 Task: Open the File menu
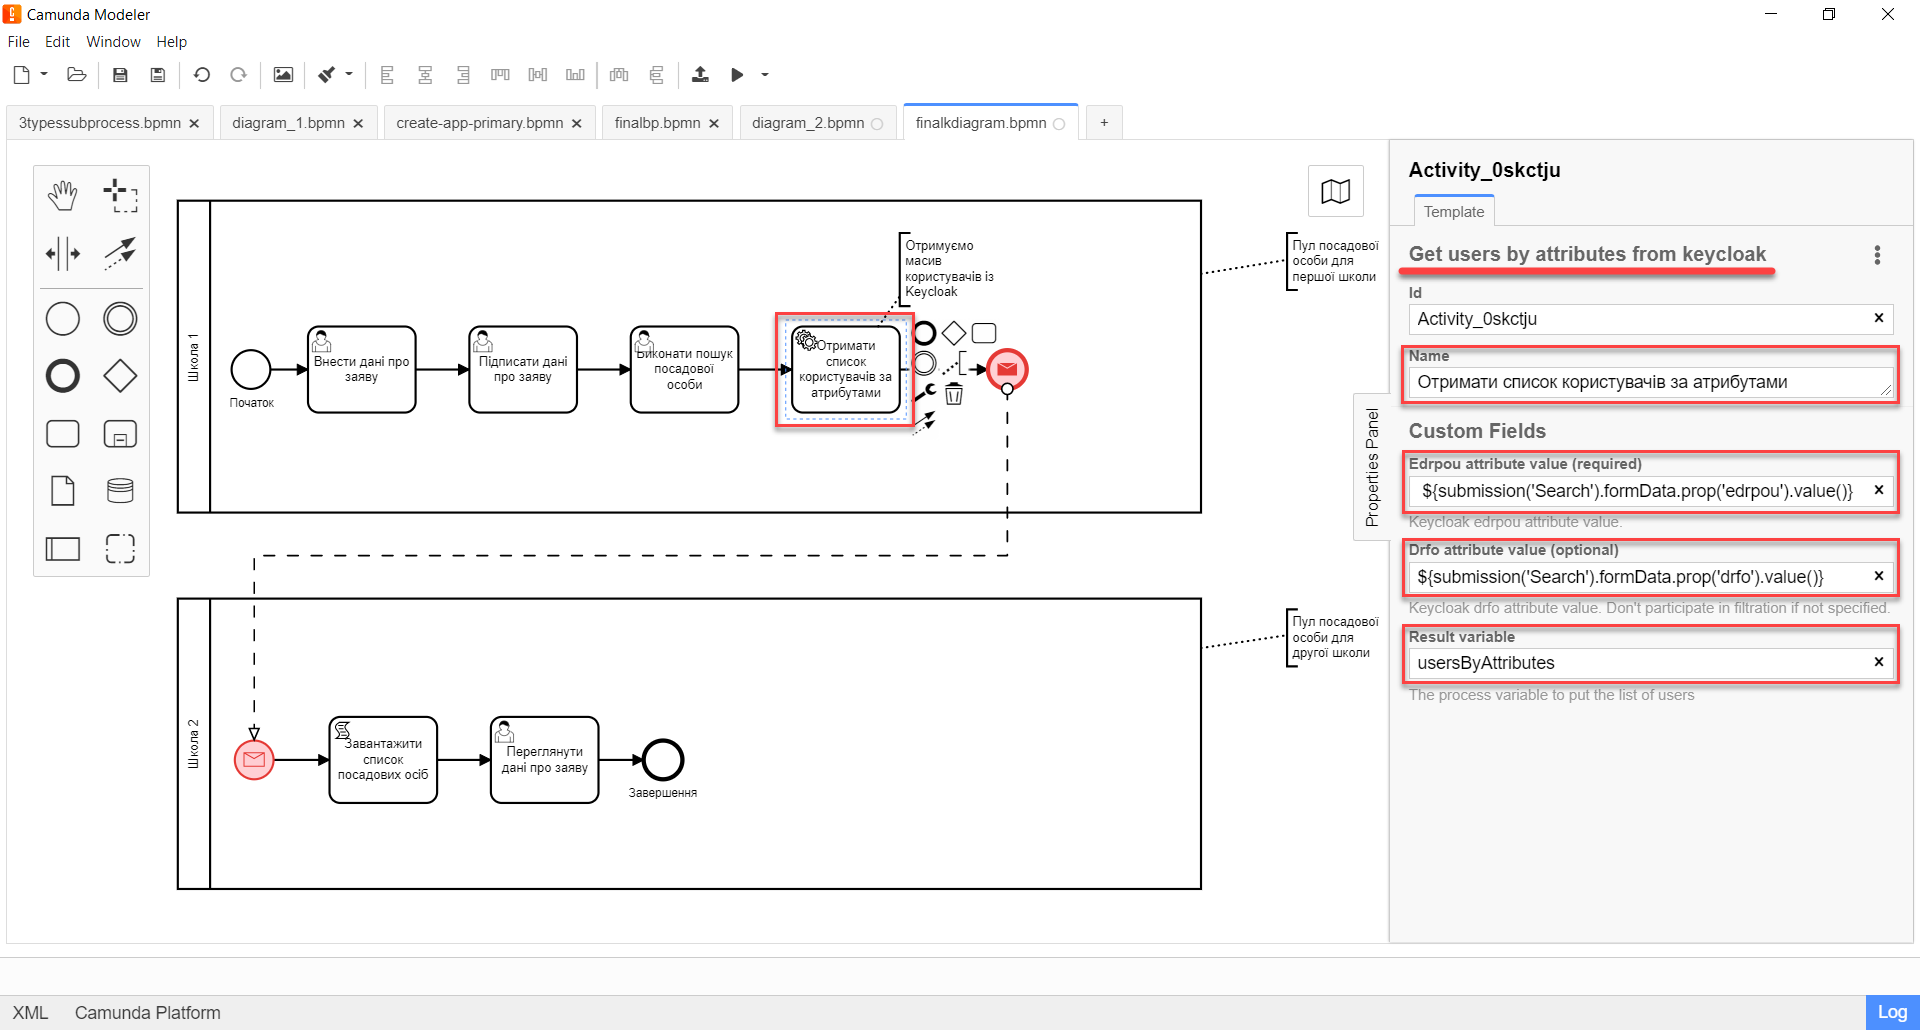[x=19, y=42]
